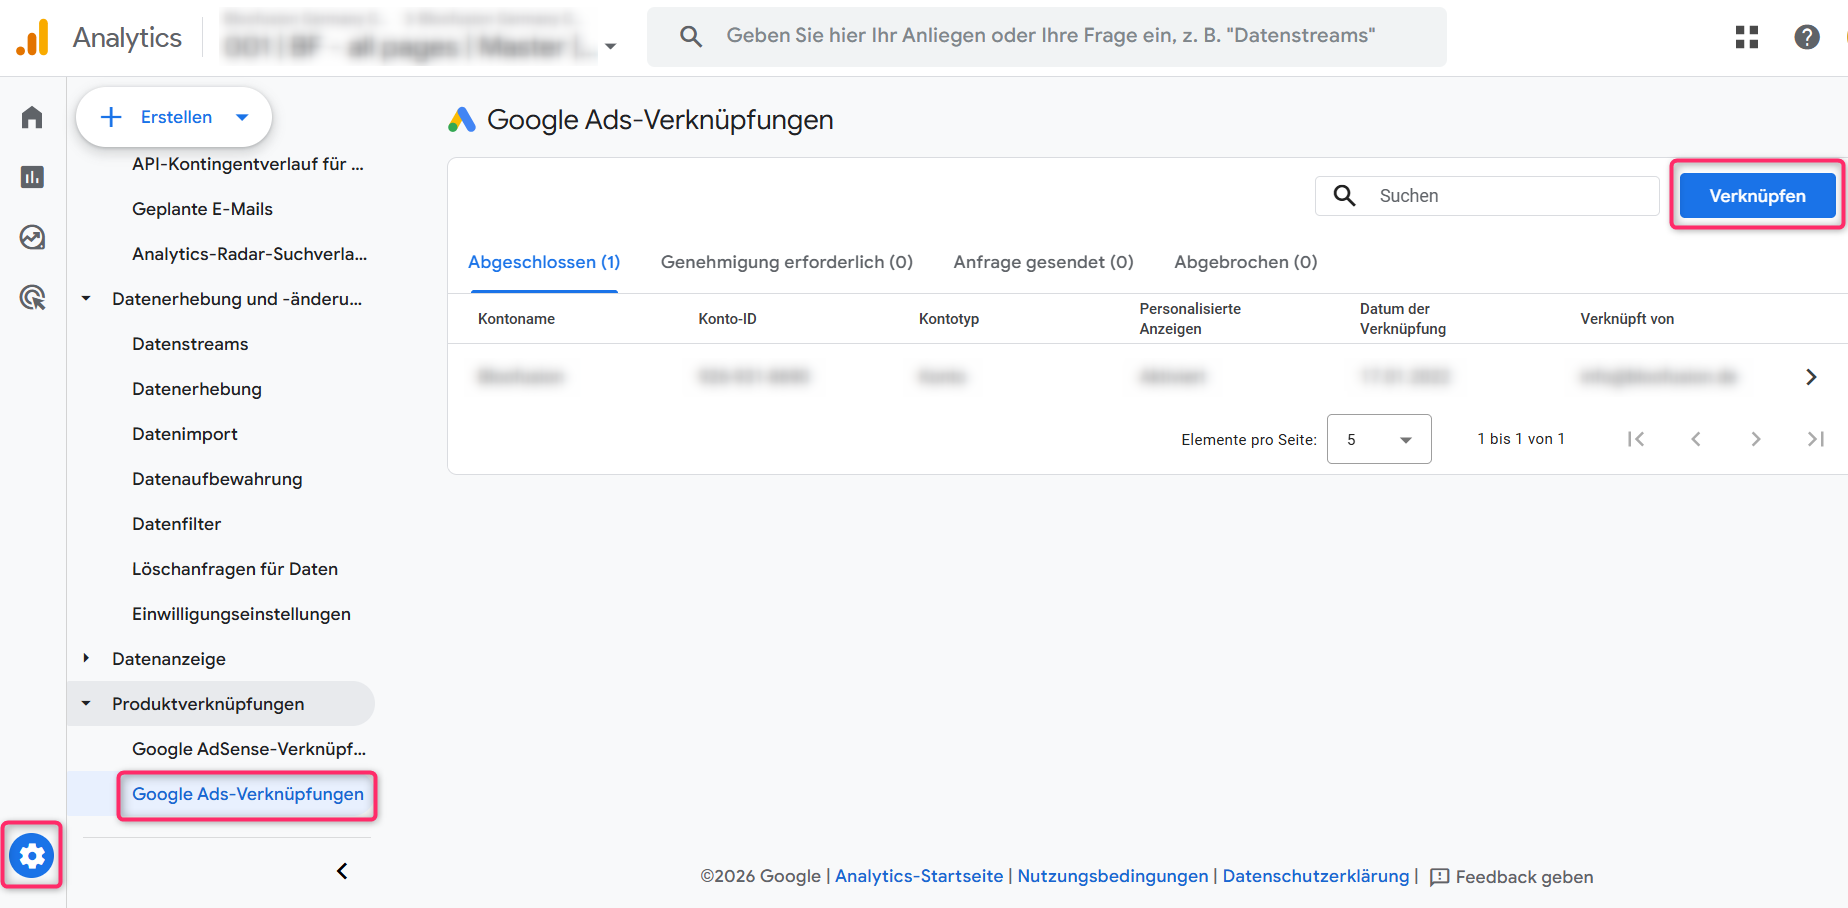This screenshot has height=908, width=1848.
Task: Open the linked account row details chevron
Action: (1810, 377)
